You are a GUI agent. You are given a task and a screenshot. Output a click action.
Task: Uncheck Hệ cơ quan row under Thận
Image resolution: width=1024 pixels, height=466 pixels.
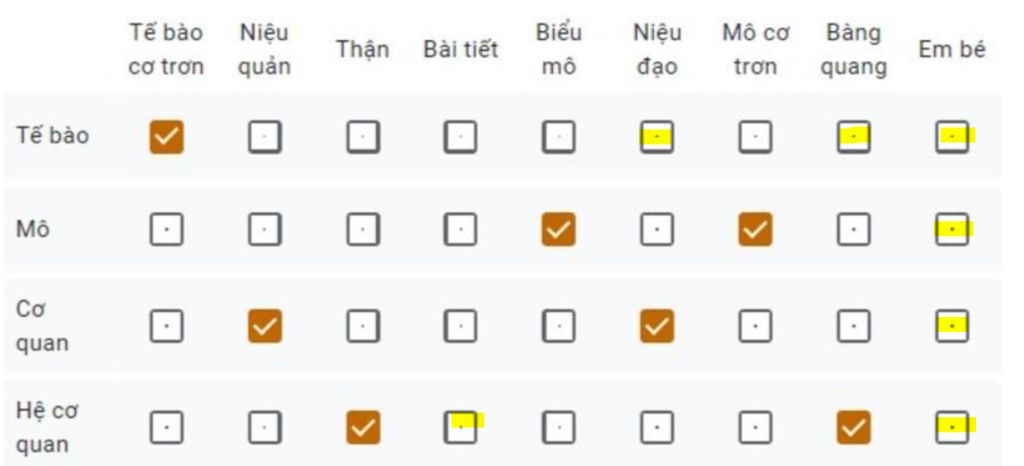click(363, 427)
